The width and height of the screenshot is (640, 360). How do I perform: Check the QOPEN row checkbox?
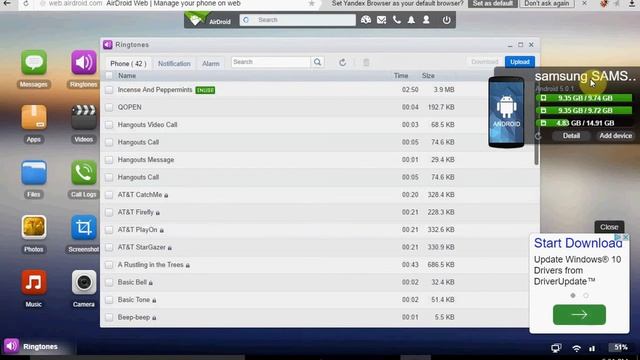[109, 107]
